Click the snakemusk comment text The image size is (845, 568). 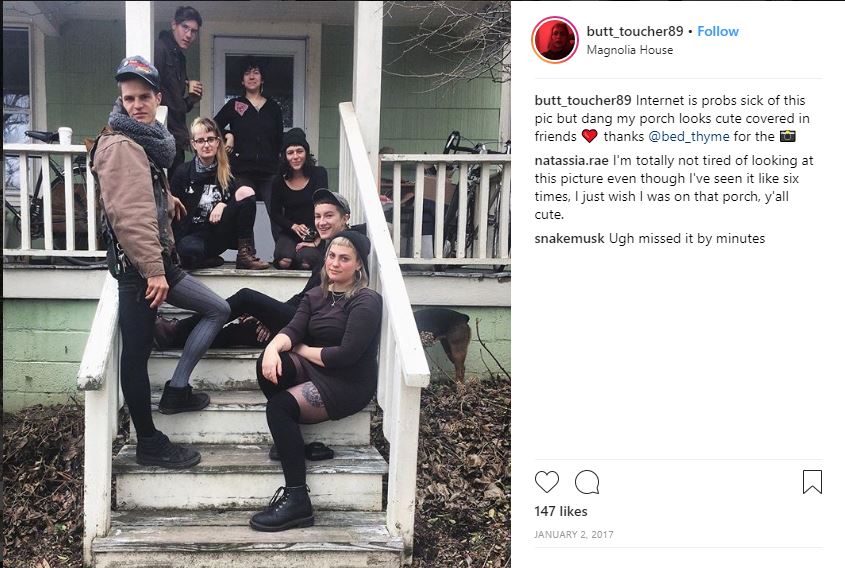(687, 238)
